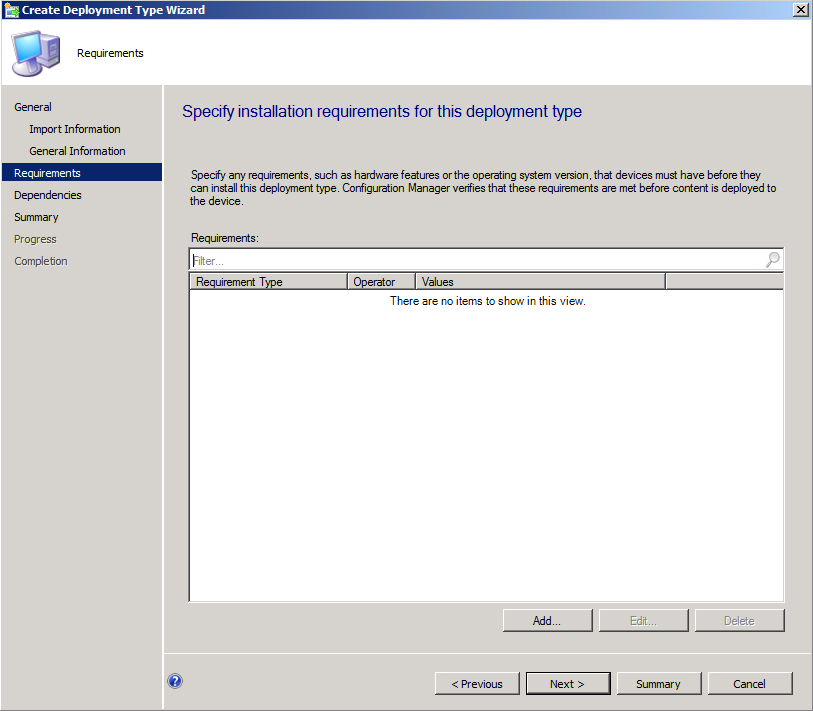
Task: Click inside the Filter input field
Action: (x=400, y=260)
